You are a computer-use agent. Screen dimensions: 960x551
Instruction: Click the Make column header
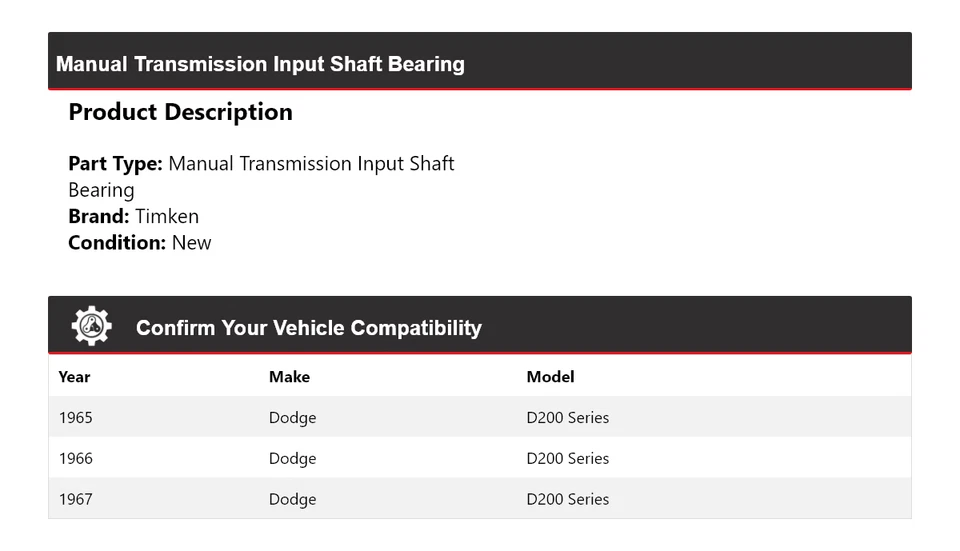click(289, 377)
